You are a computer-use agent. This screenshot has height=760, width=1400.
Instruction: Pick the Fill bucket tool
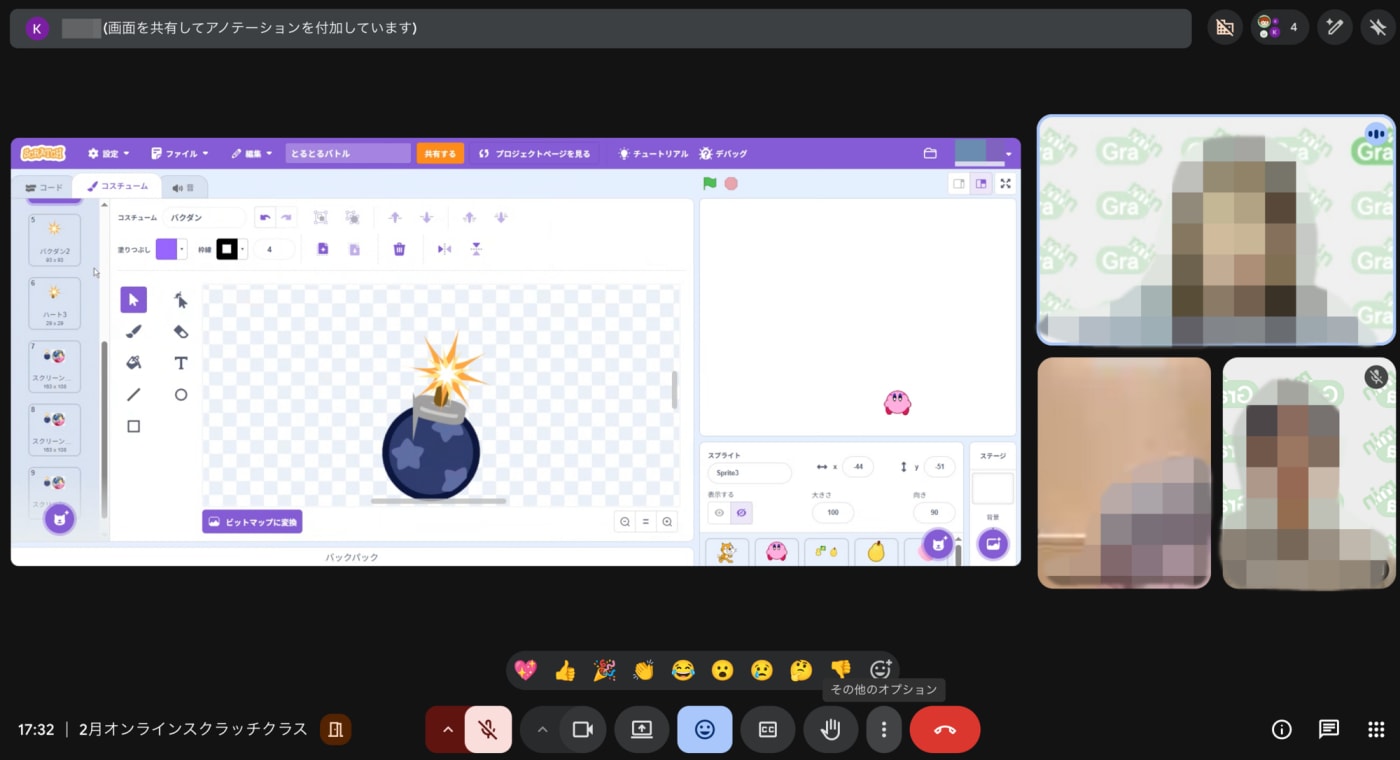pos(133,363)
